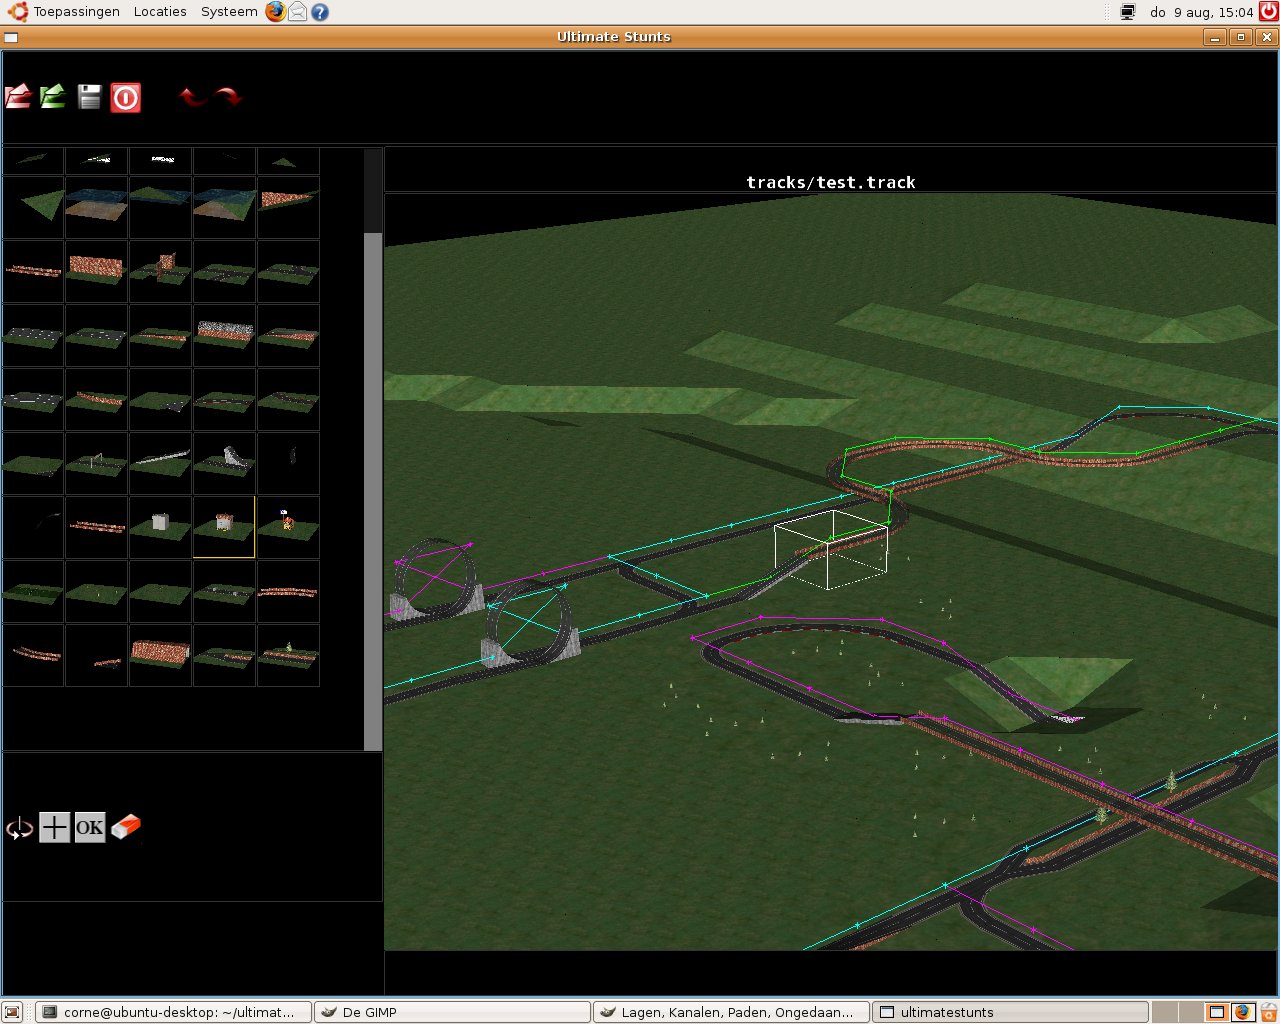Select the plain gray cube building tile
Viewport: 1280px width, 1024px height.
tap(160, 527)
